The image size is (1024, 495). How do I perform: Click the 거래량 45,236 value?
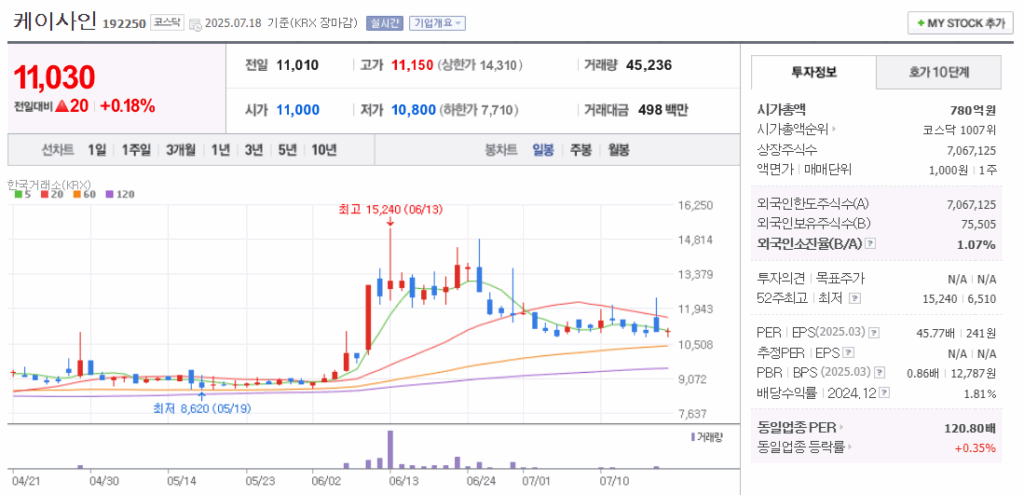coord(648,65)
